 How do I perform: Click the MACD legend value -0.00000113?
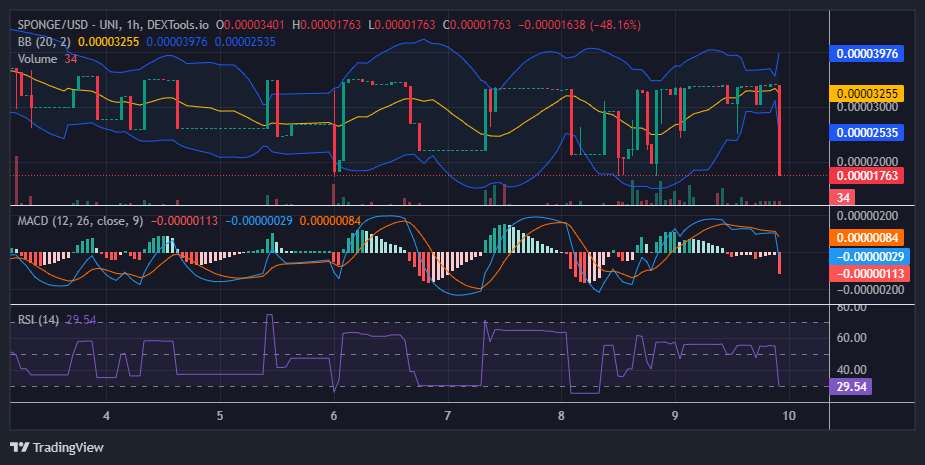[185, 221]
